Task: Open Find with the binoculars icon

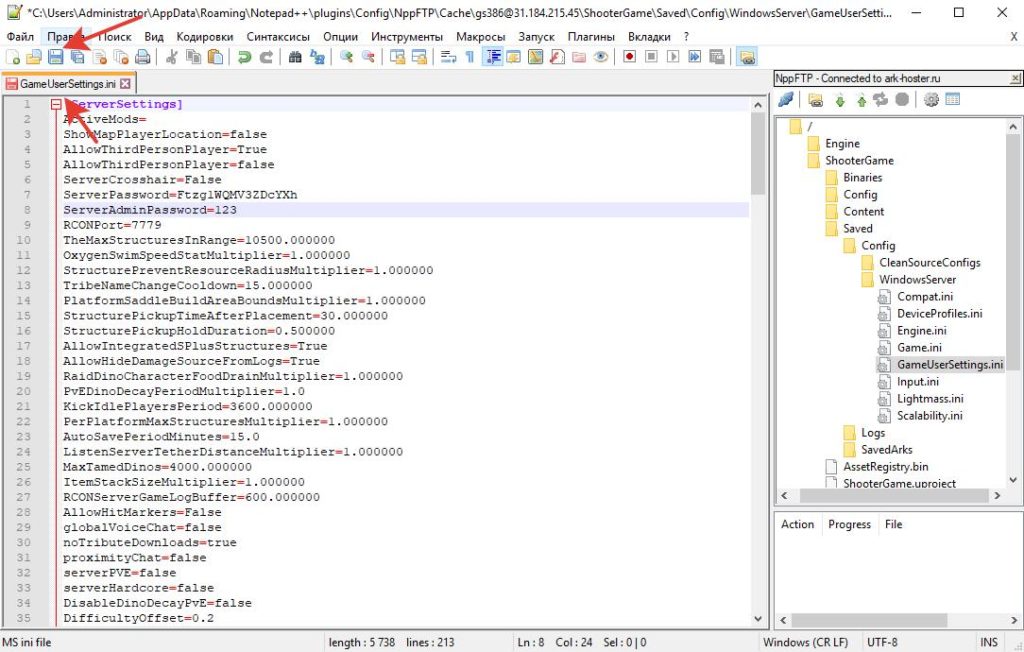Action: pyautogui.click(x=295, y=57)
